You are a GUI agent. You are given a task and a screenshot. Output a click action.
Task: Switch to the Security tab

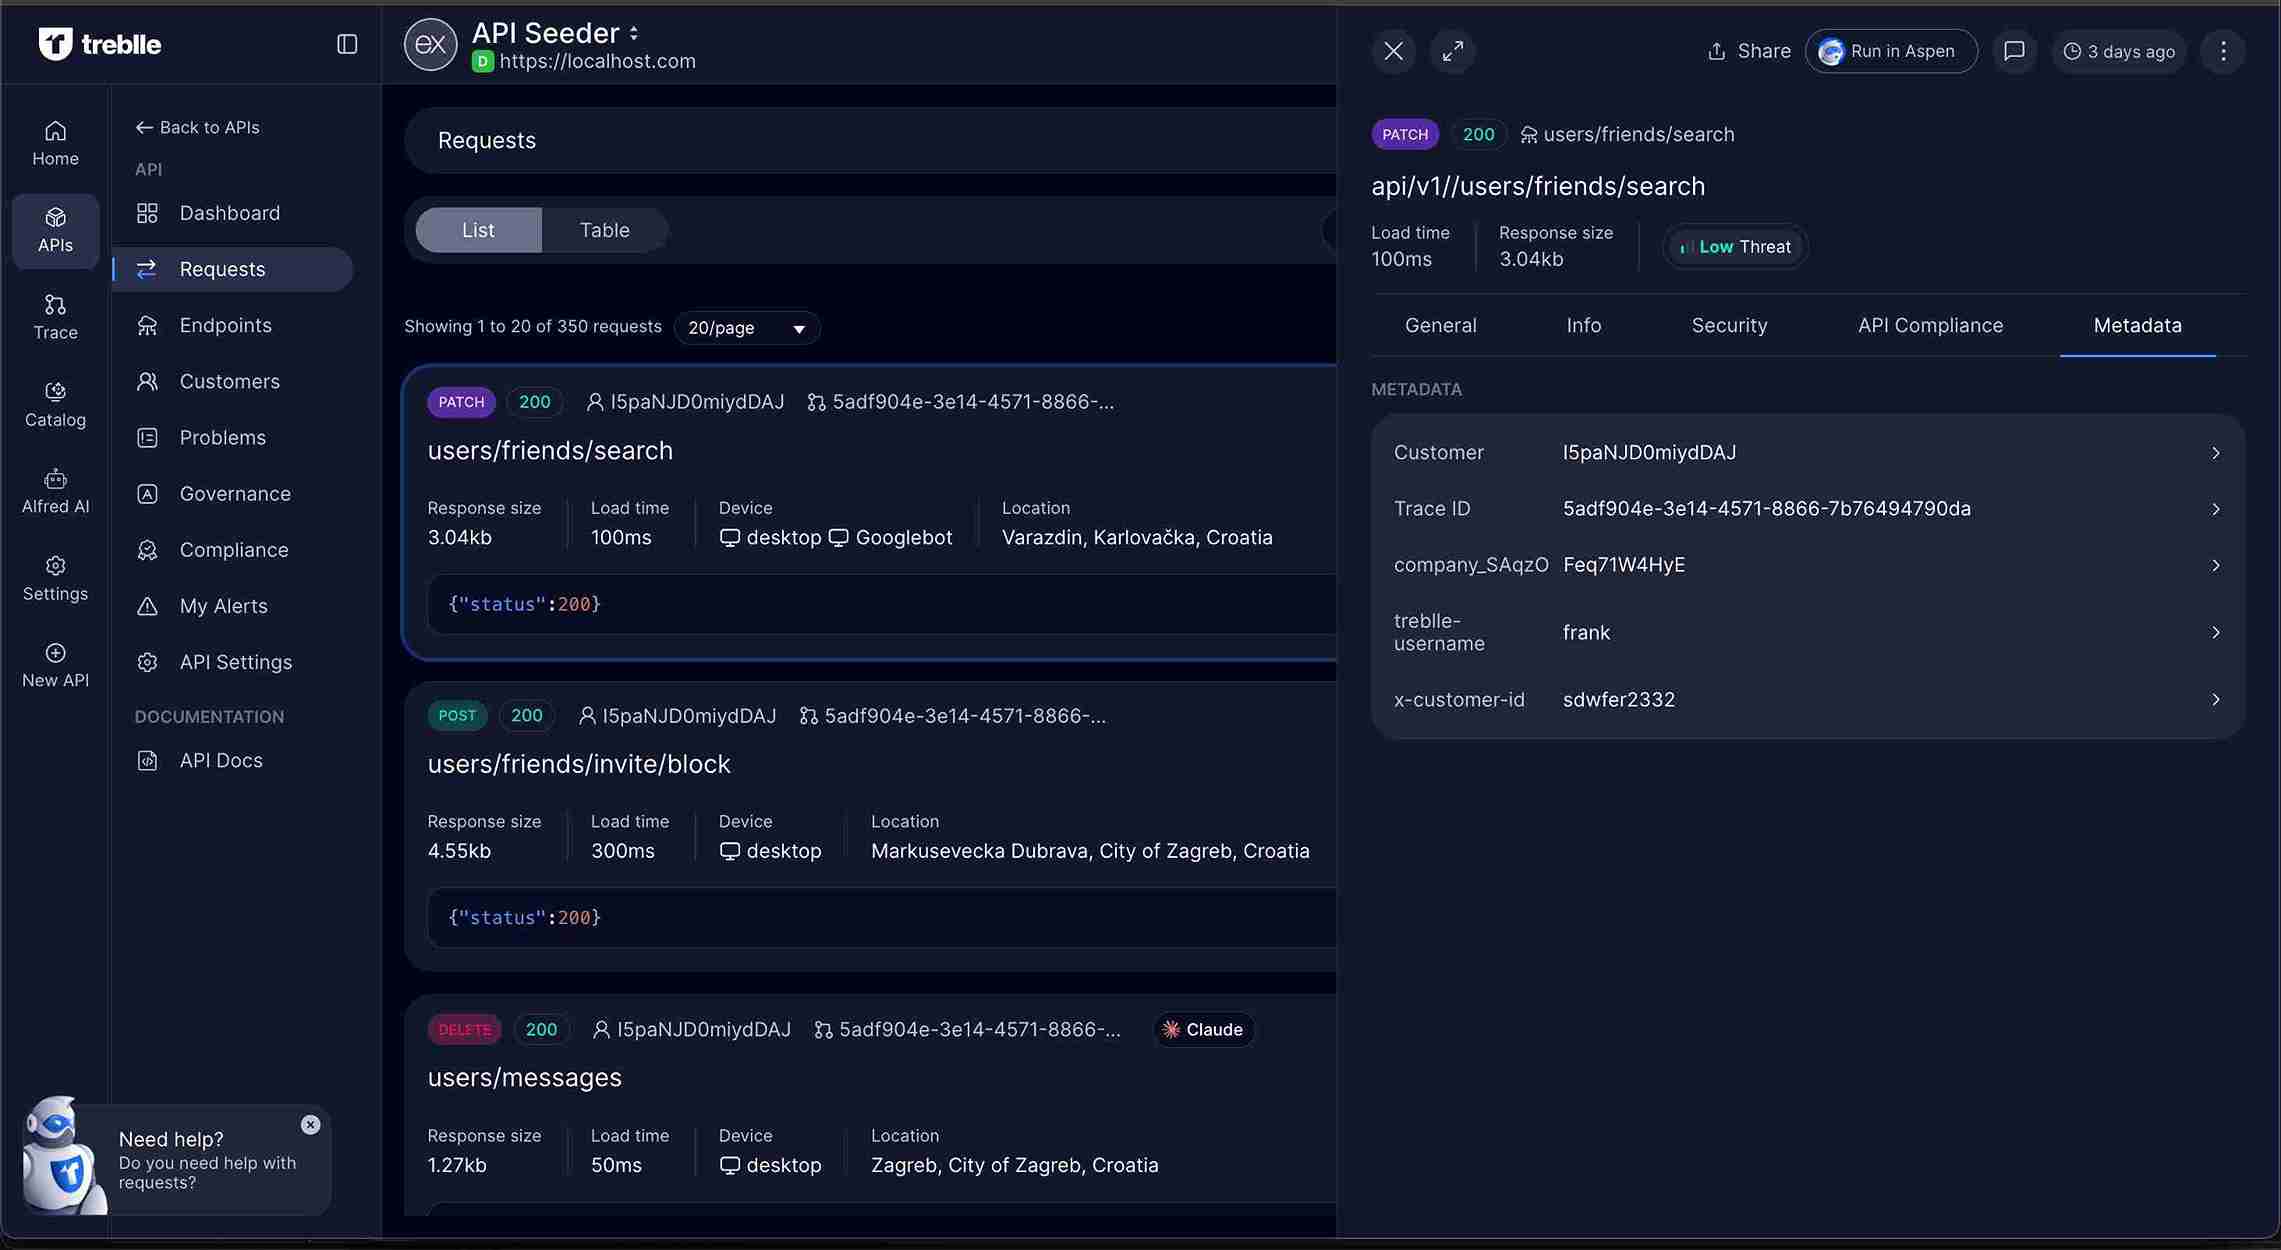[1729, 325]
